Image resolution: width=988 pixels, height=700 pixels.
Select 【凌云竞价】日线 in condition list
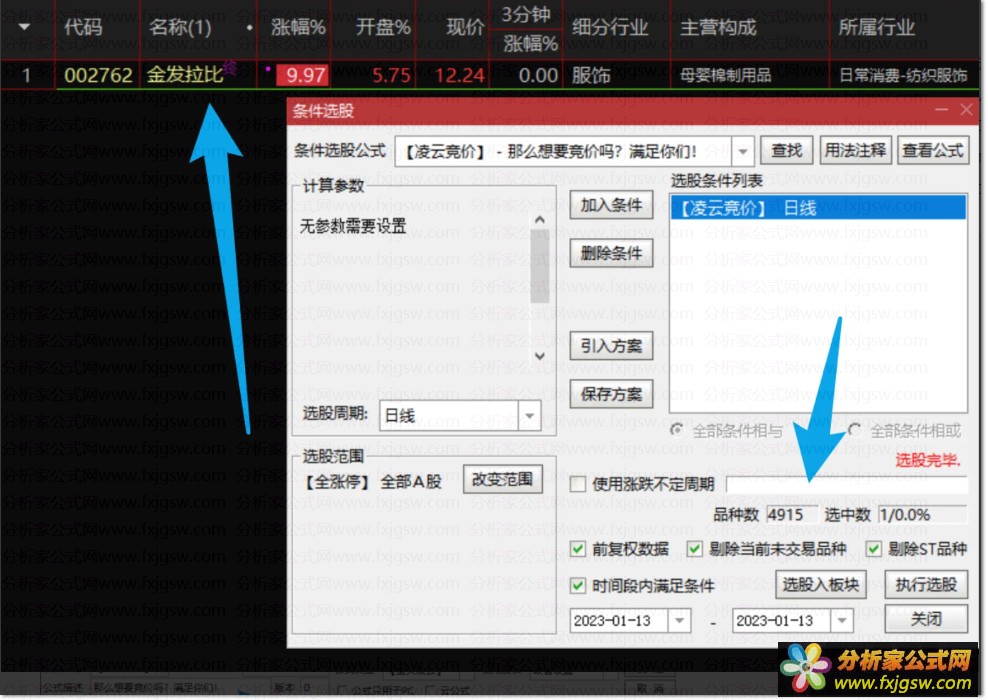[x=818, y=208]
